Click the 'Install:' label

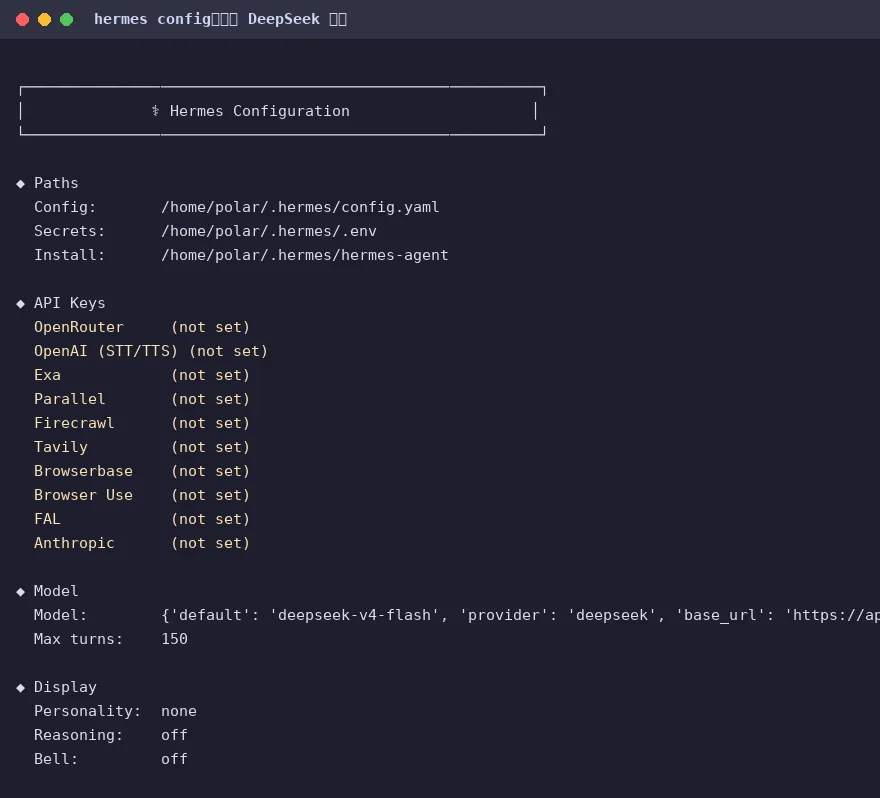[x=70, y=255]
